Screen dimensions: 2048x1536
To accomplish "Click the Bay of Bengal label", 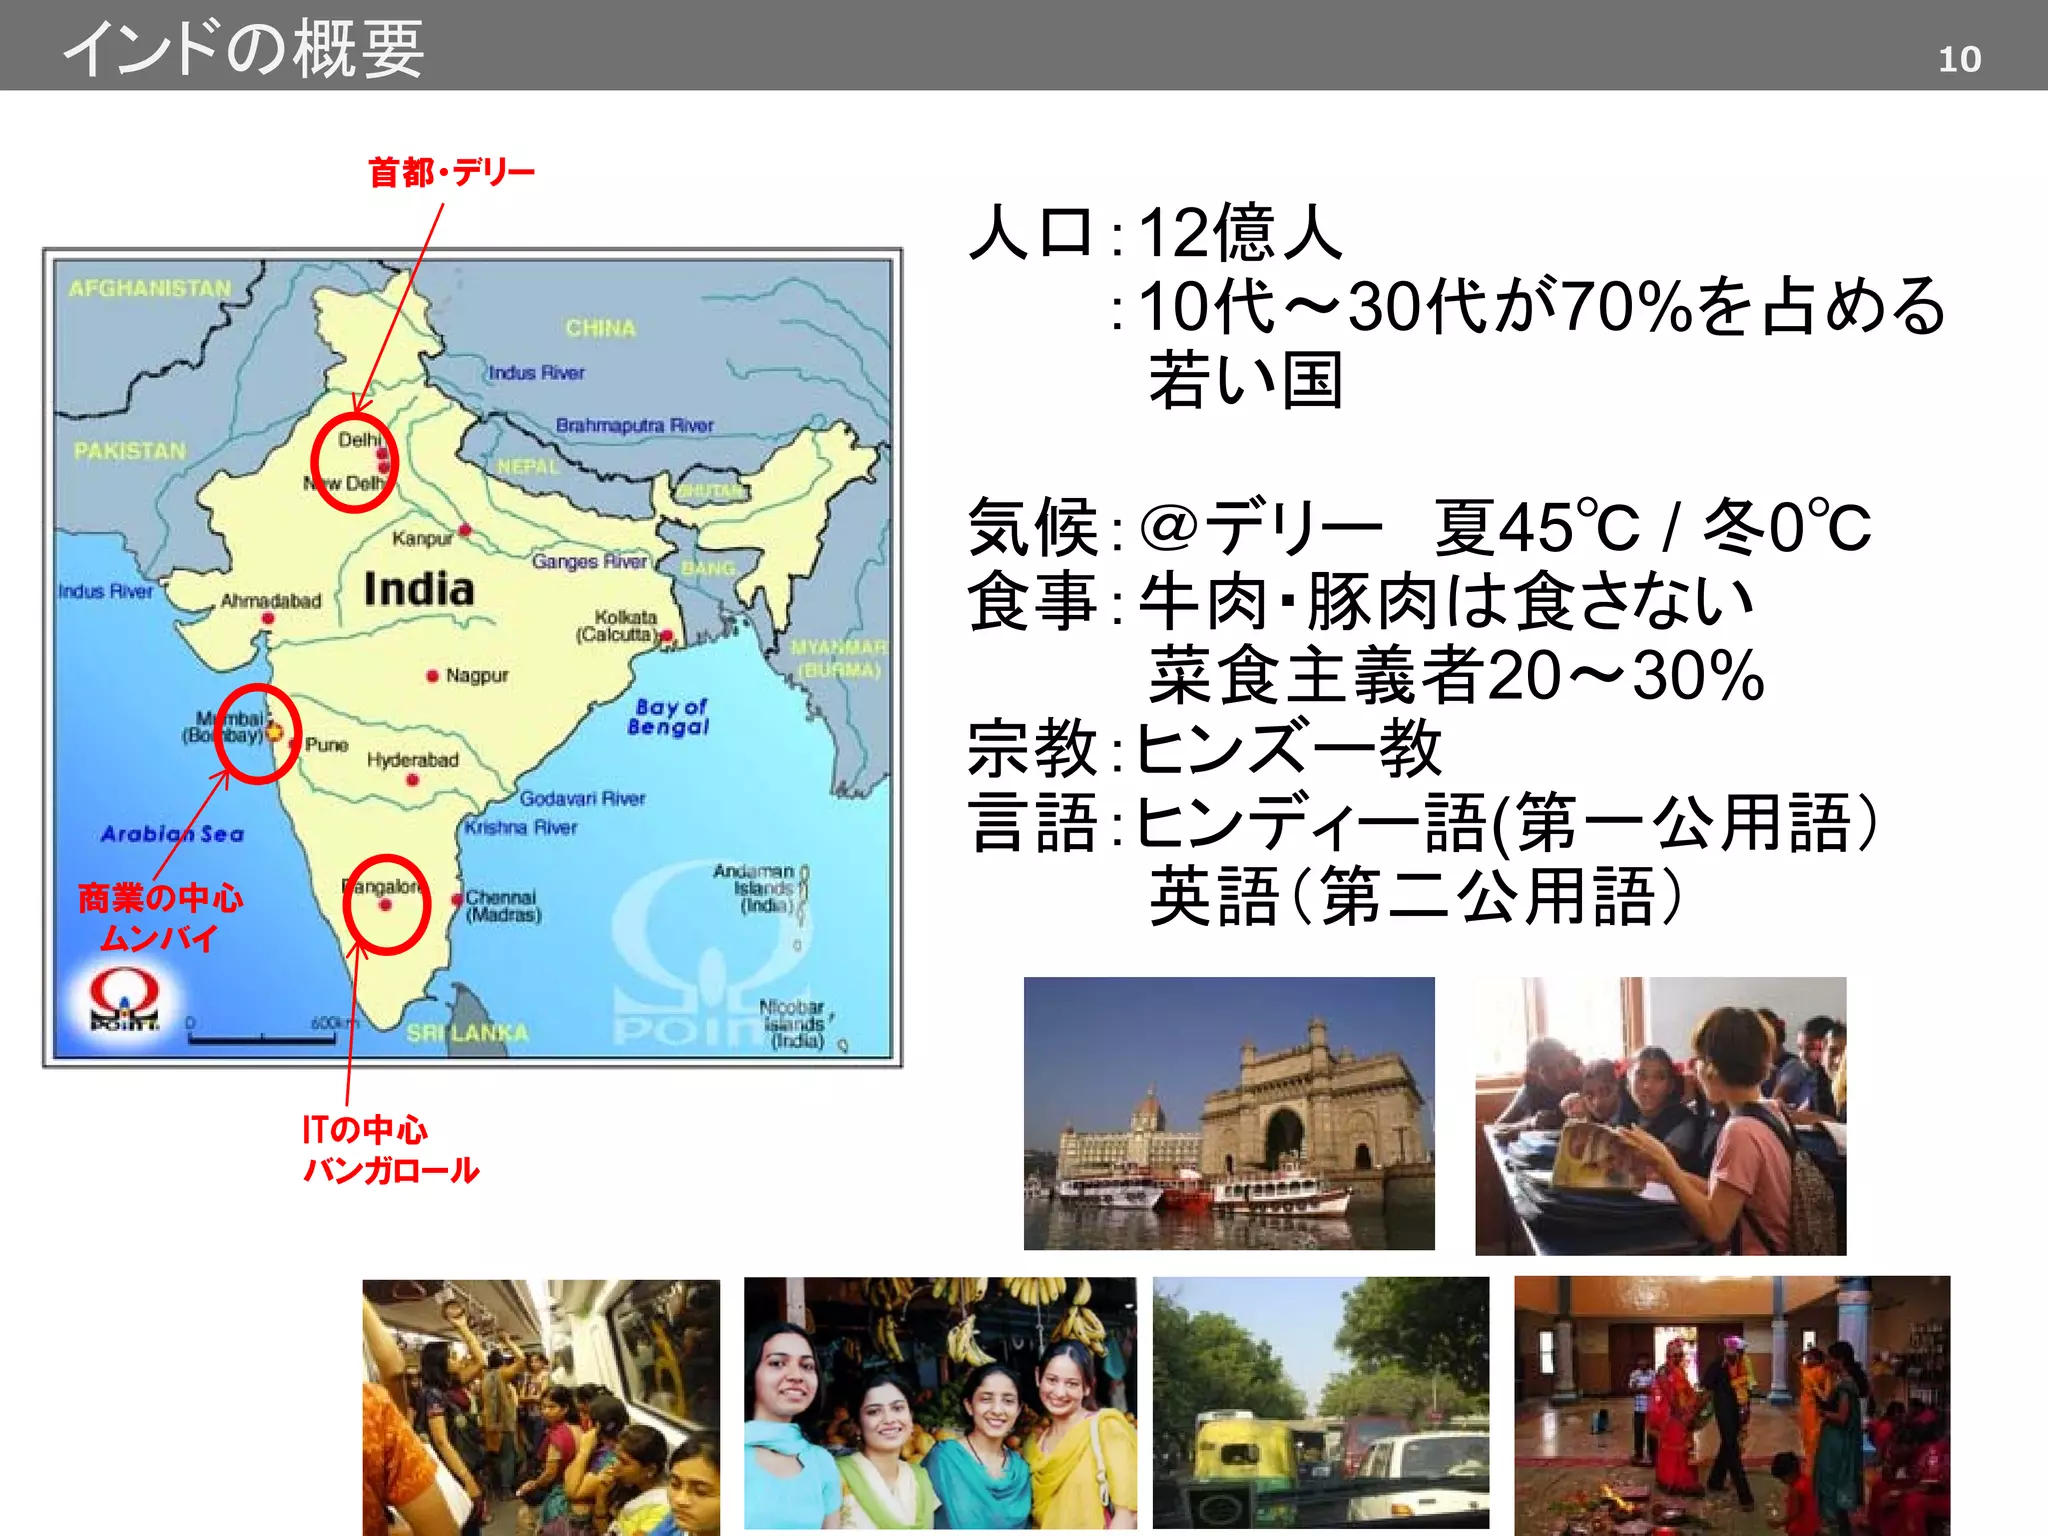I will [669, 717].
